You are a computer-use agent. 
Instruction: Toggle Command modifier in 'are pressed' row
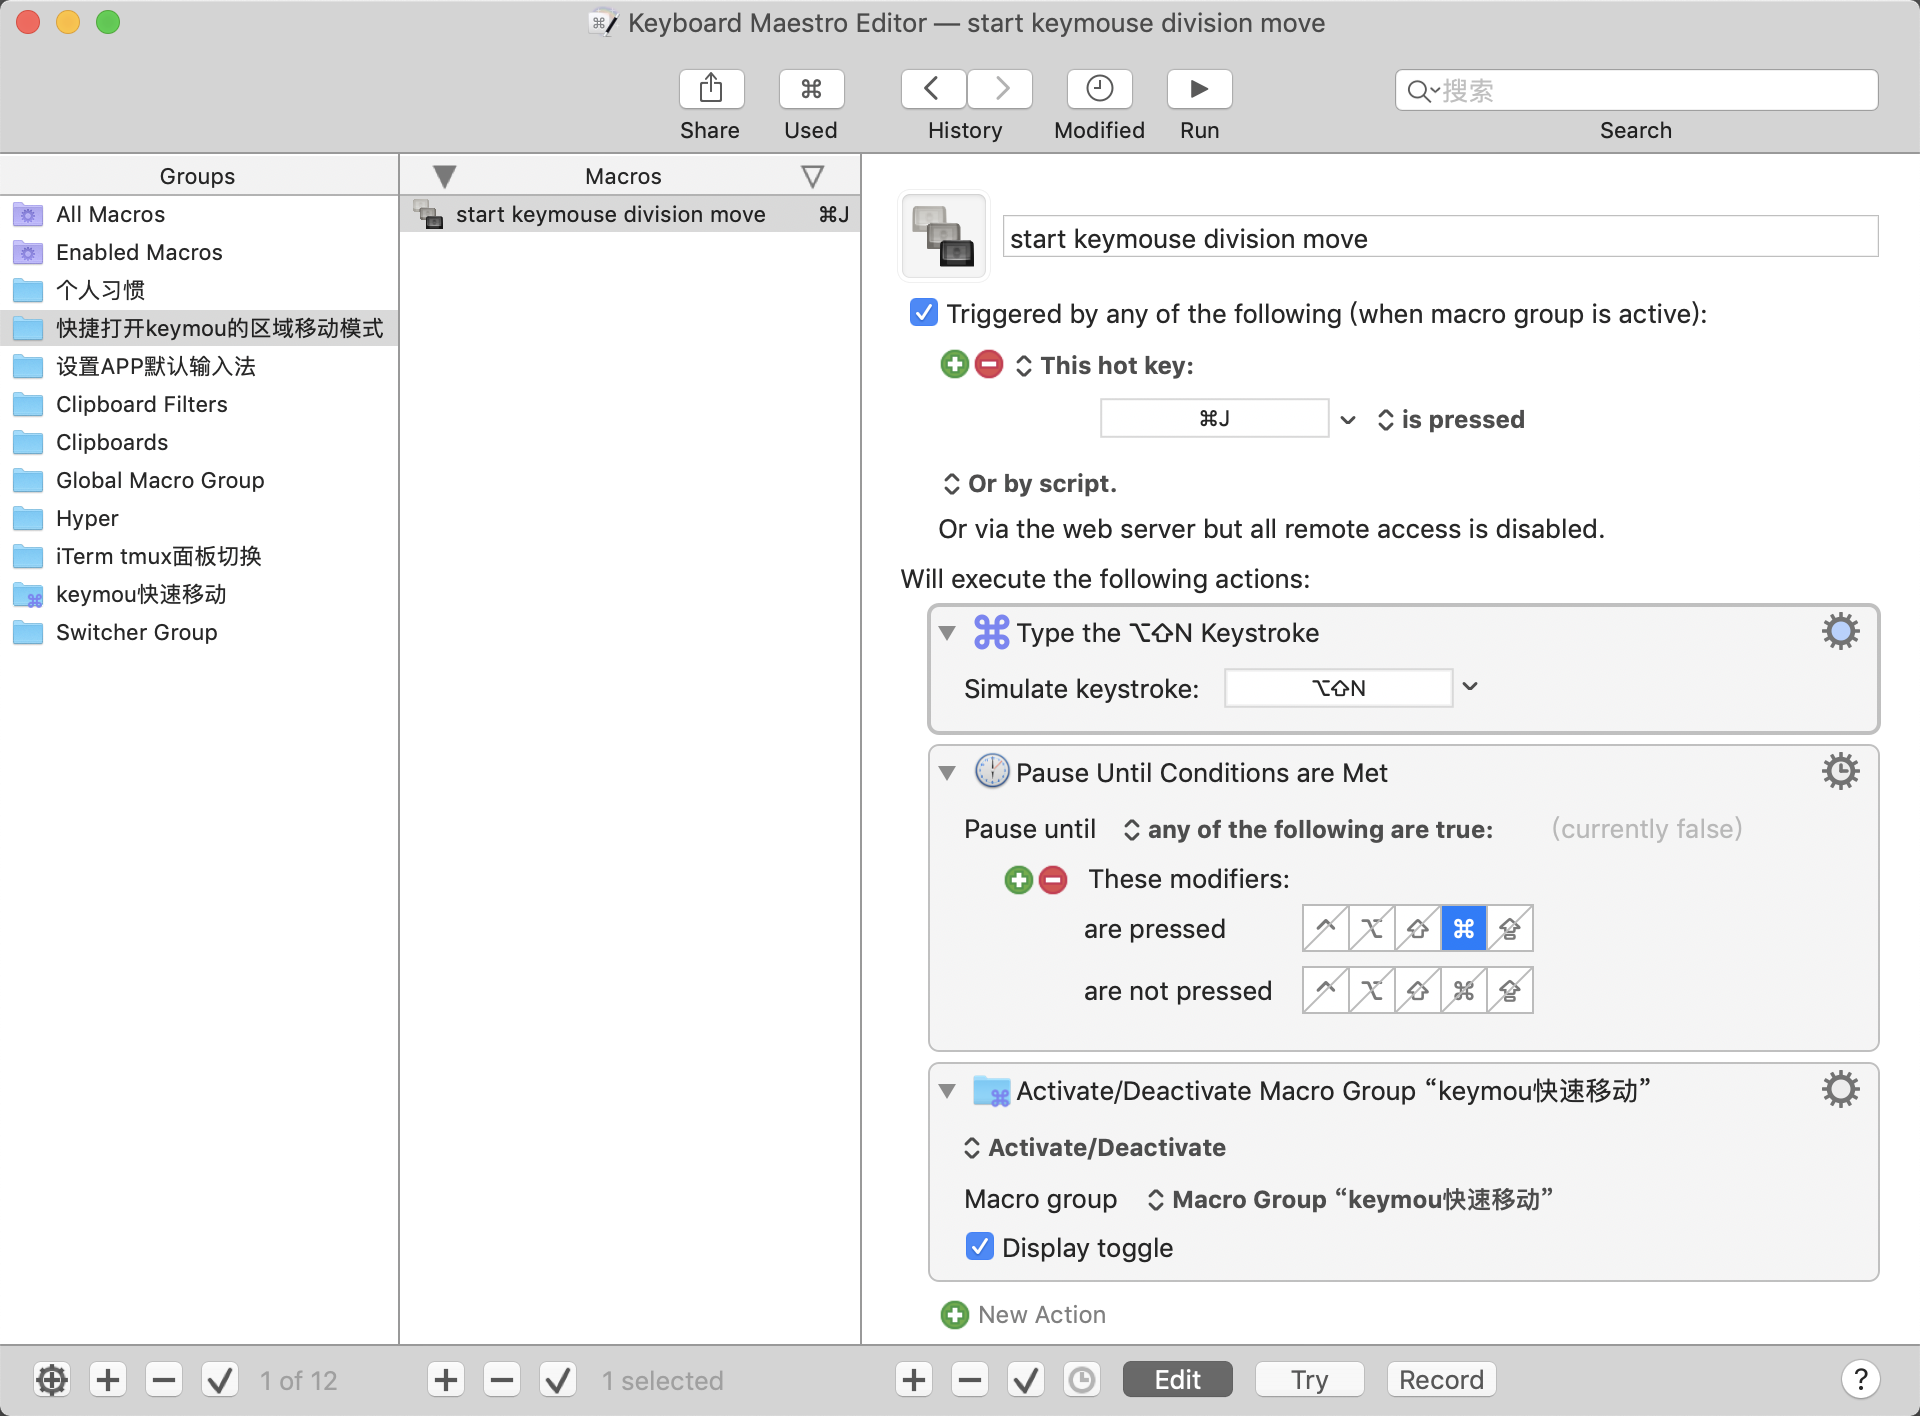coord(1463,929)
